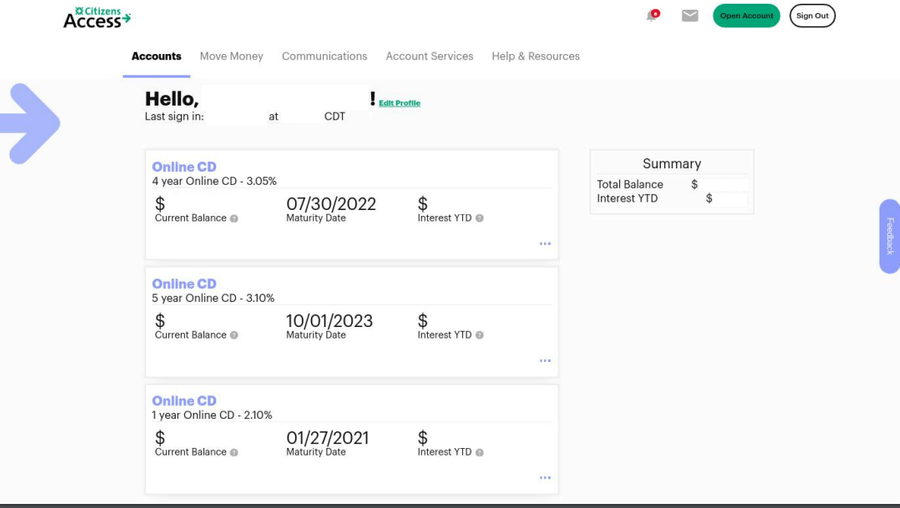Switch to the Communications tab
Viewport: 900px width, 508px height.
pyautogui.click(x=324, y=56)
